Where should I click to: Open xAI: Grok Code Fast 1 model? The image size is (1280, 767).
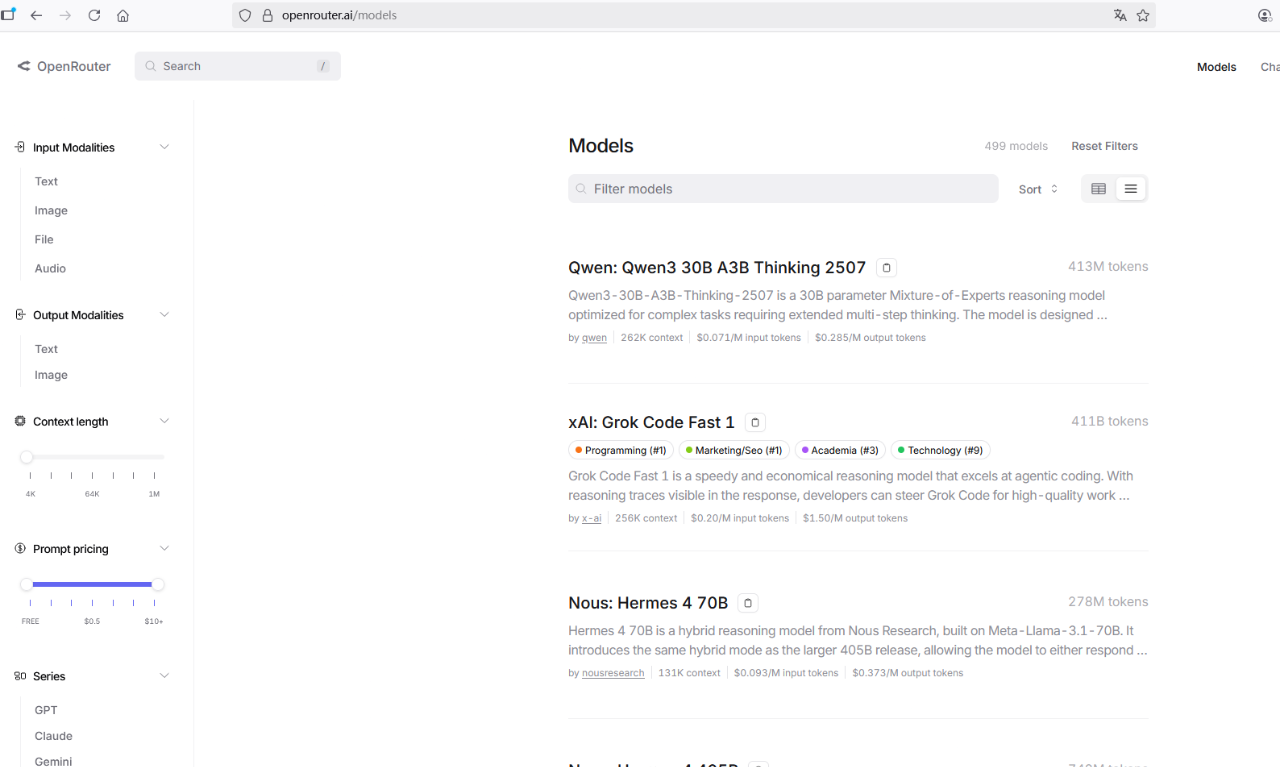tap(651, 422)
